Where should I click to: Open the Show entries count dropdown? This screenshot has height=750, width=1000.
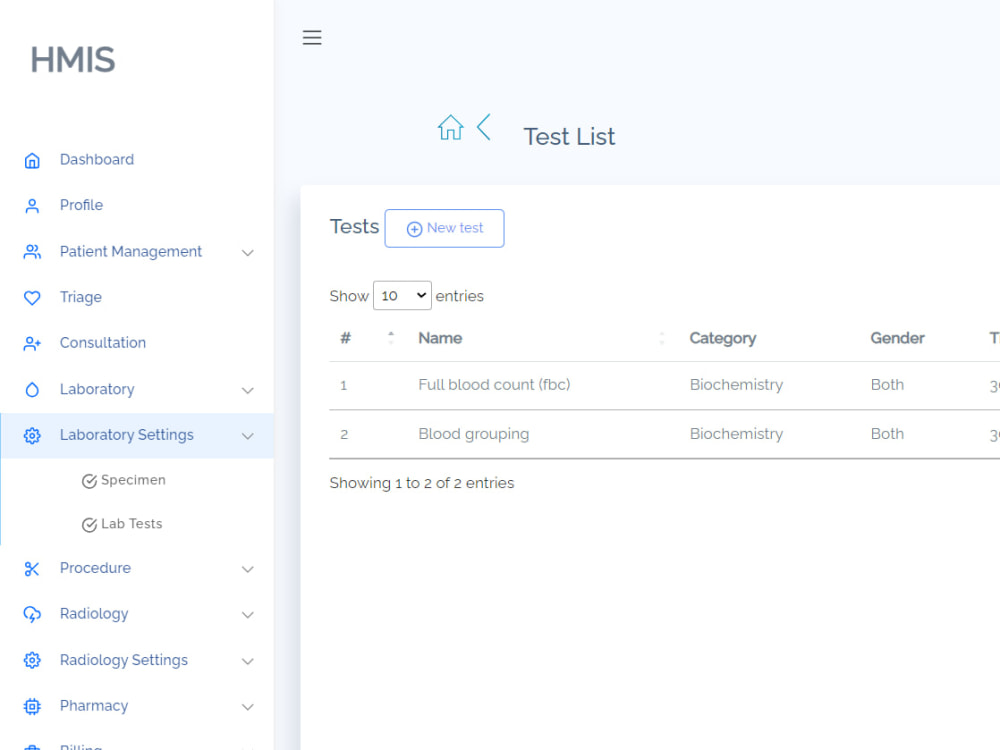point(402,295)
